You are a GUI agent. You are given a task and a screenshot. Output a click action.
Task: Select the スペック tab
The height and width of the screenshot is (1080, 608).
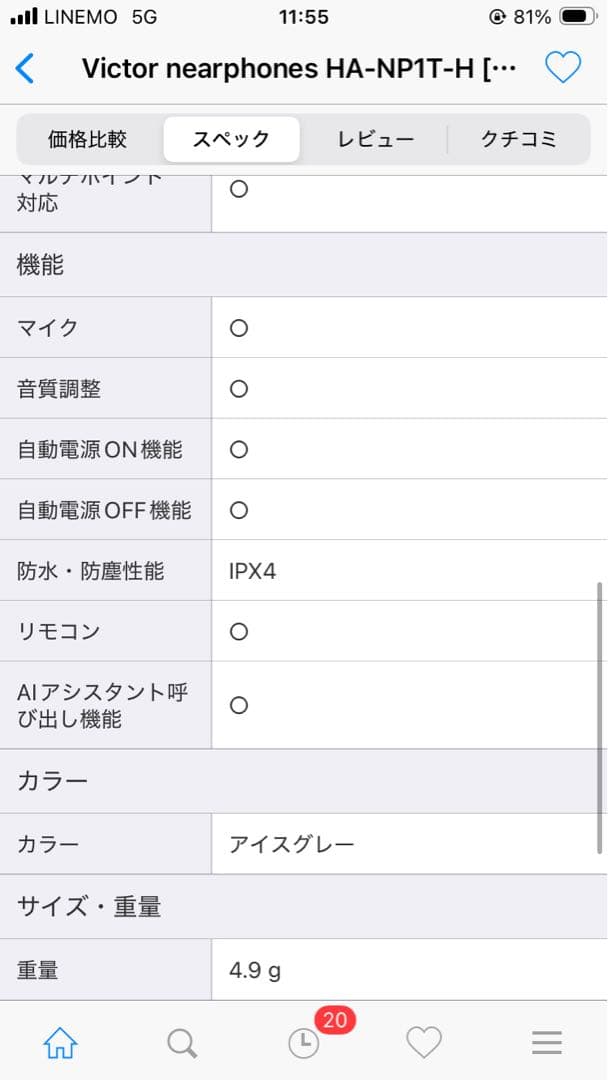pos(231,139)
